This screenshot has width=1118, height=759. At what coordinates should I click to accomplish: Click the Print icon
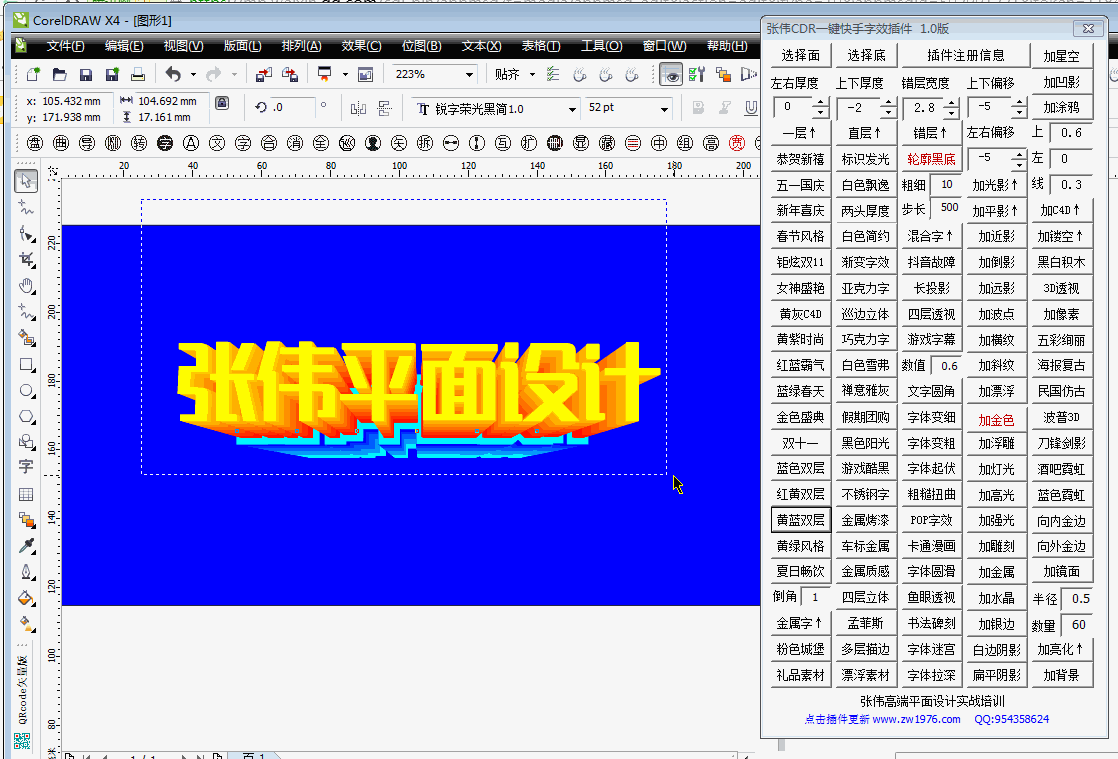[x=138, y=74]
